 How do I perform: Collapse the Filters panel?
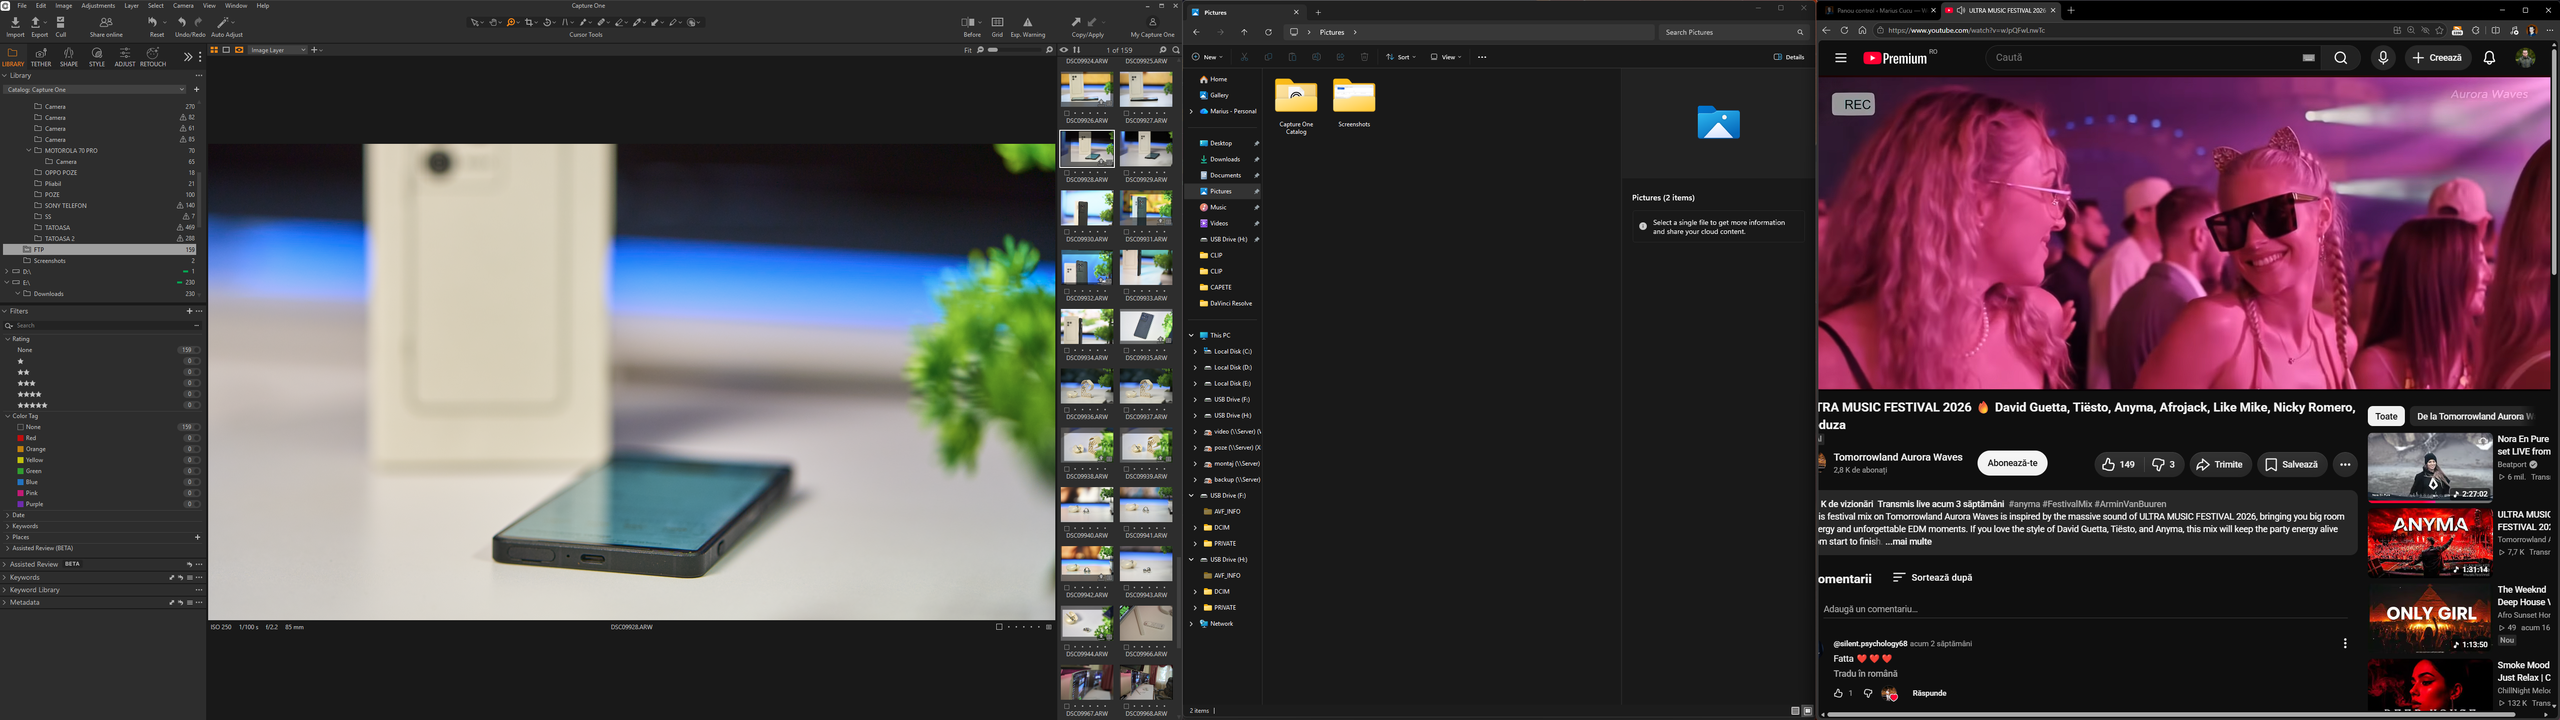[5, 311]
